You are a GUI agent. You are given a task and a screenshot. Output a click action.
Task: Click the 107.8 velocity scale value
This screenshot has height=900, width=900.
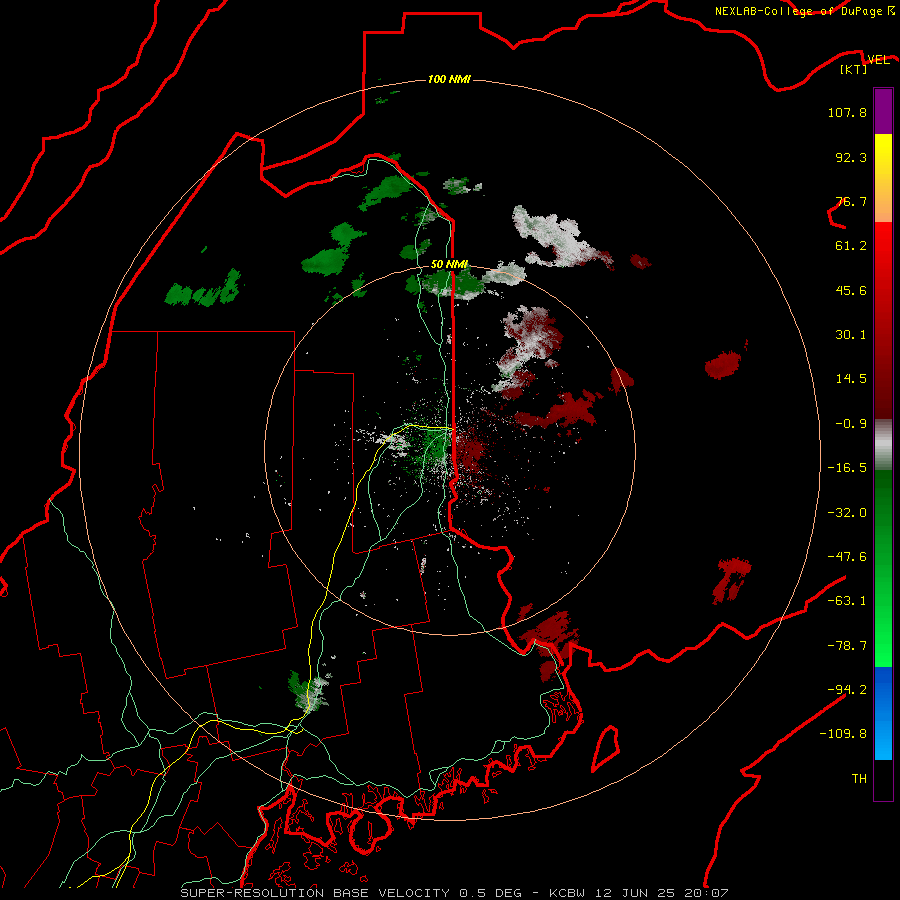coord(847,112)
